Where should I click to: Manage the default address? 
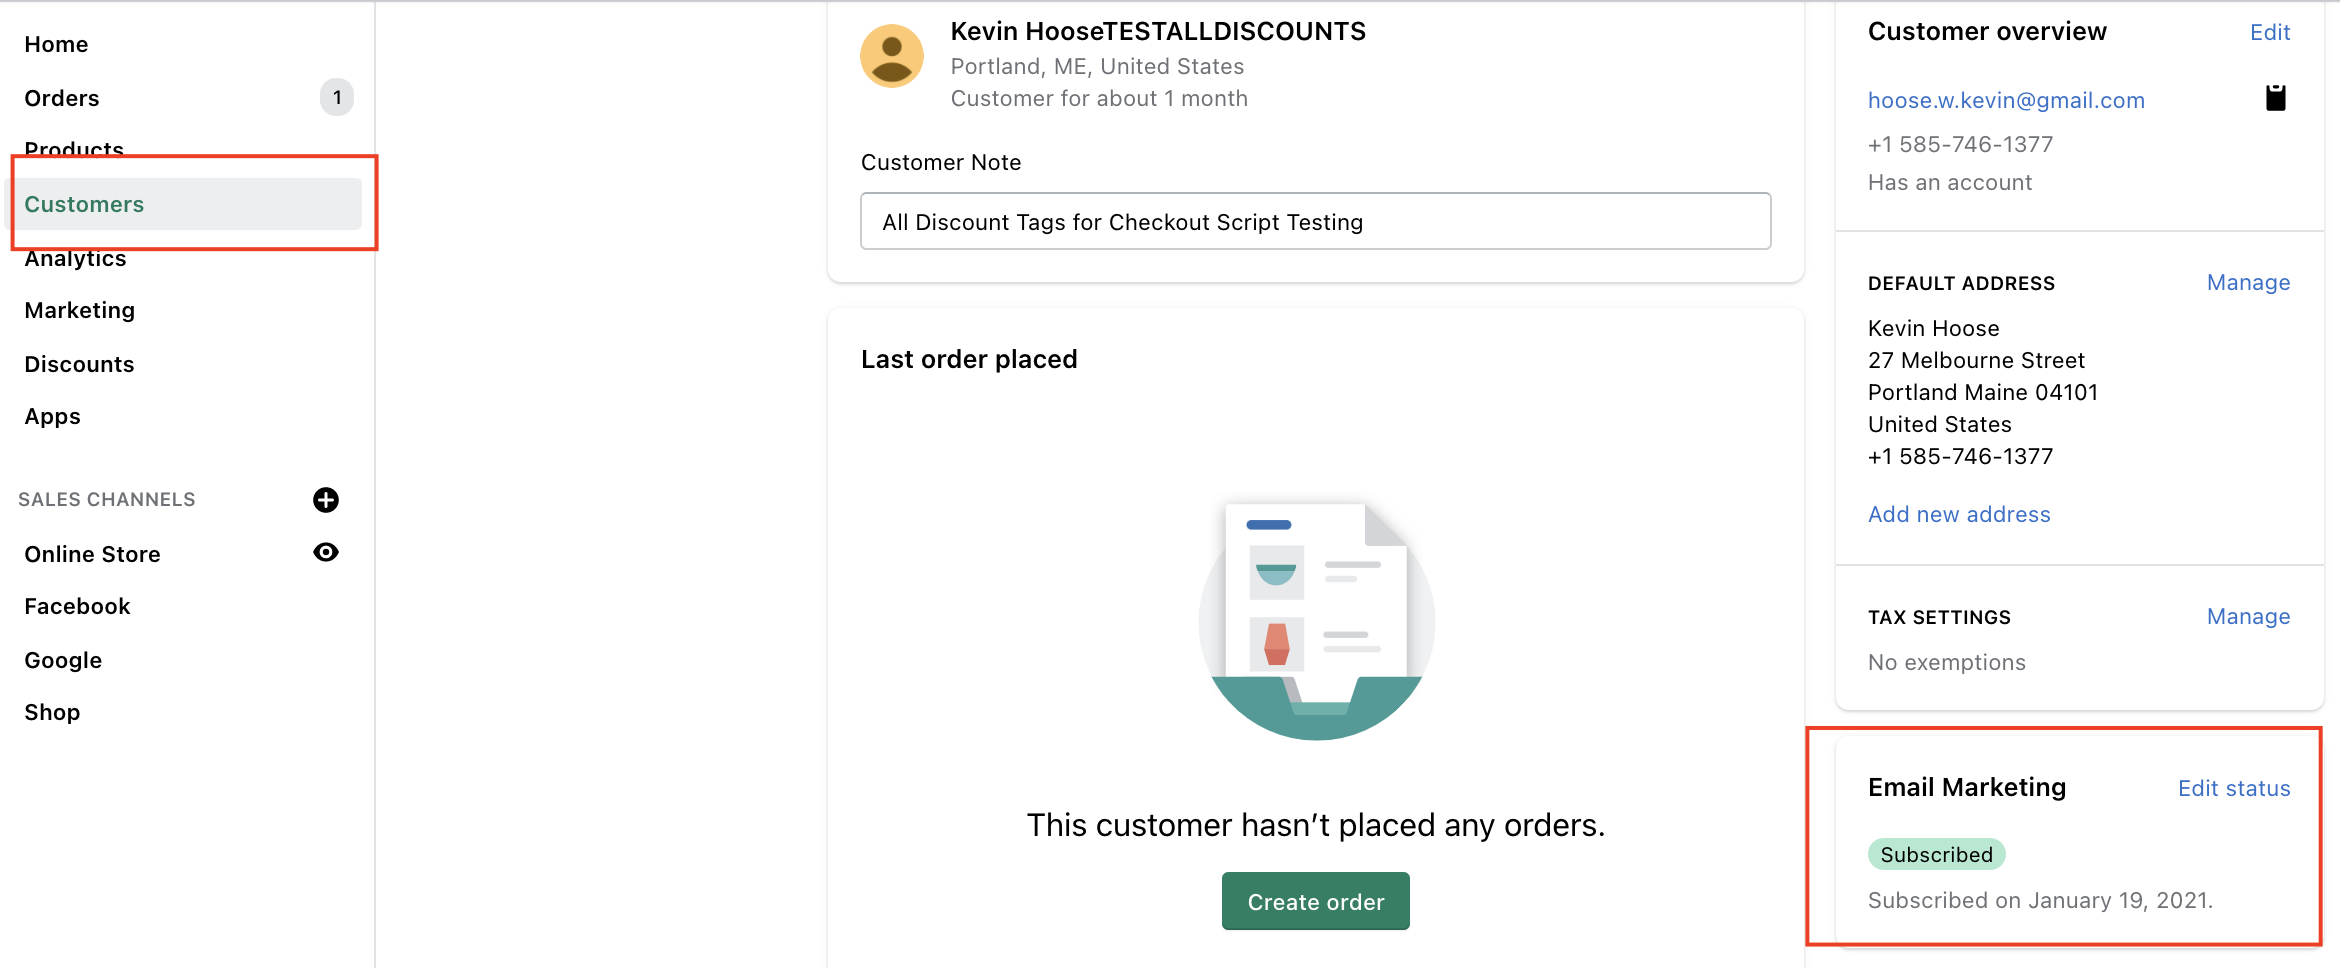click(2248, 283)
